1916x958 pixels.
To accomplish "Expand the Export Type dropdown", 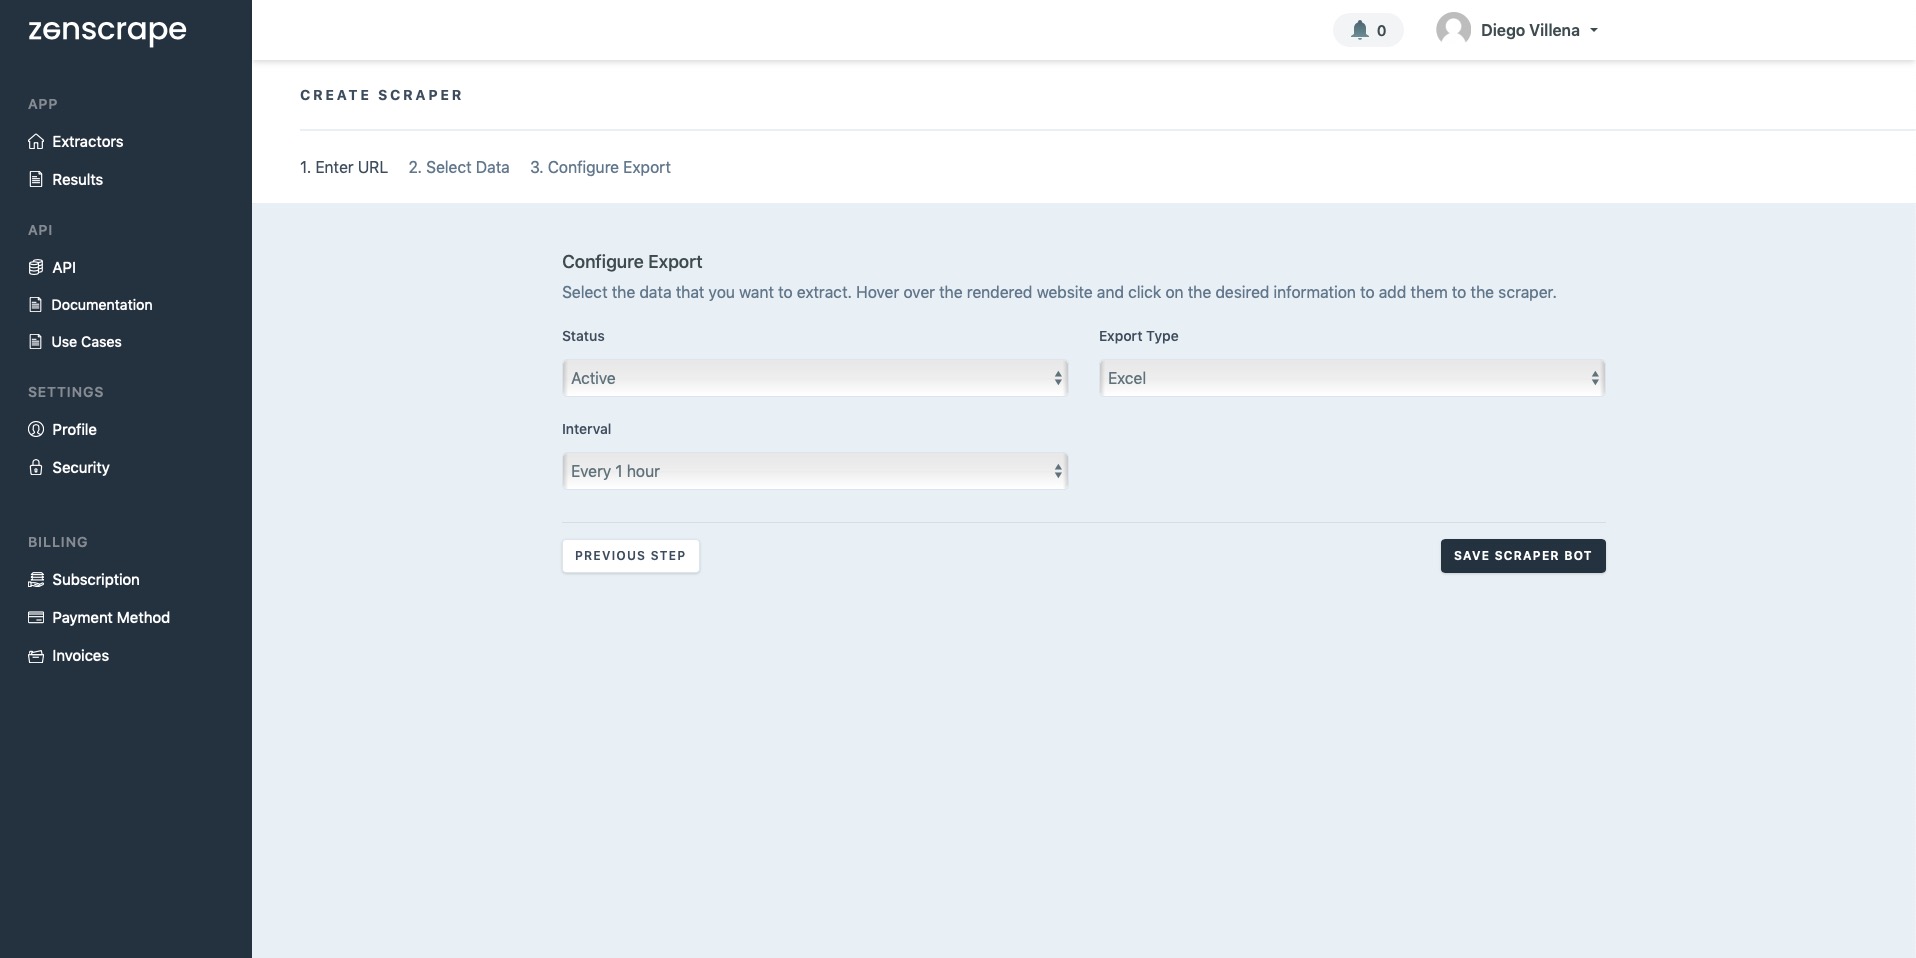I will tap(1351, 378).
